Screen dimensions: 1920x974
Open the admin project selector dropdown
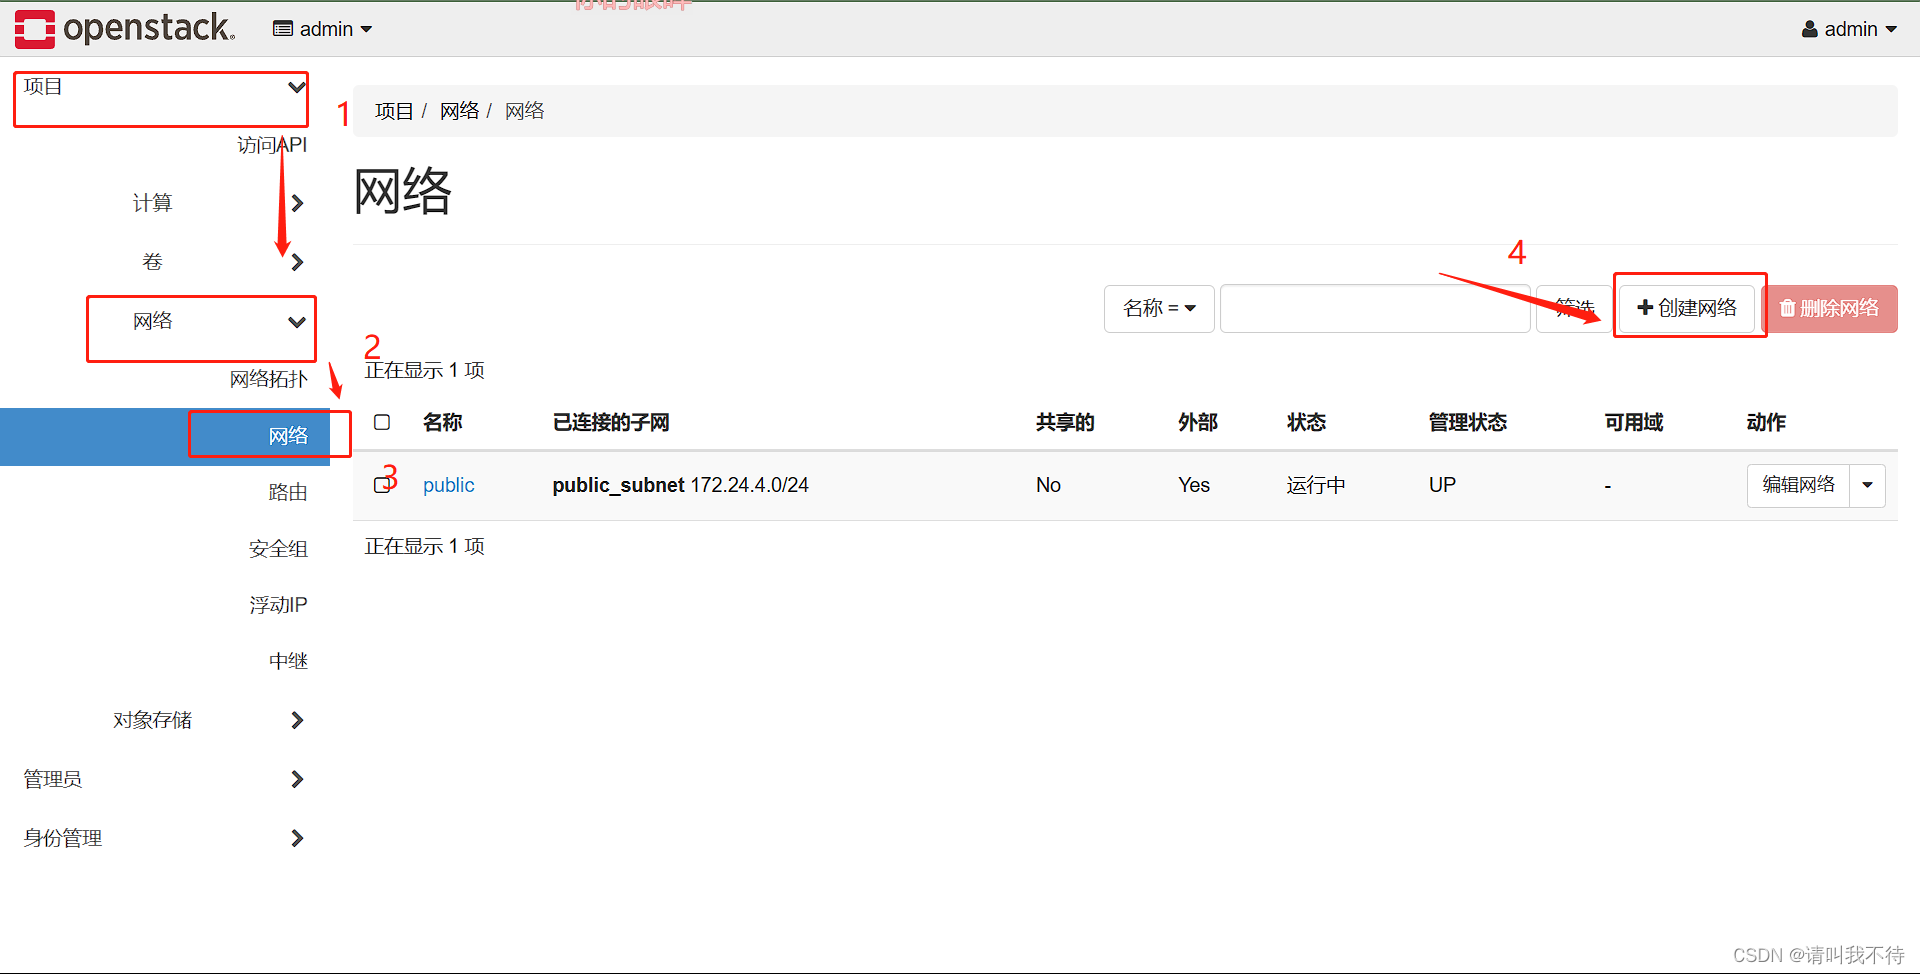pos(322,29)
